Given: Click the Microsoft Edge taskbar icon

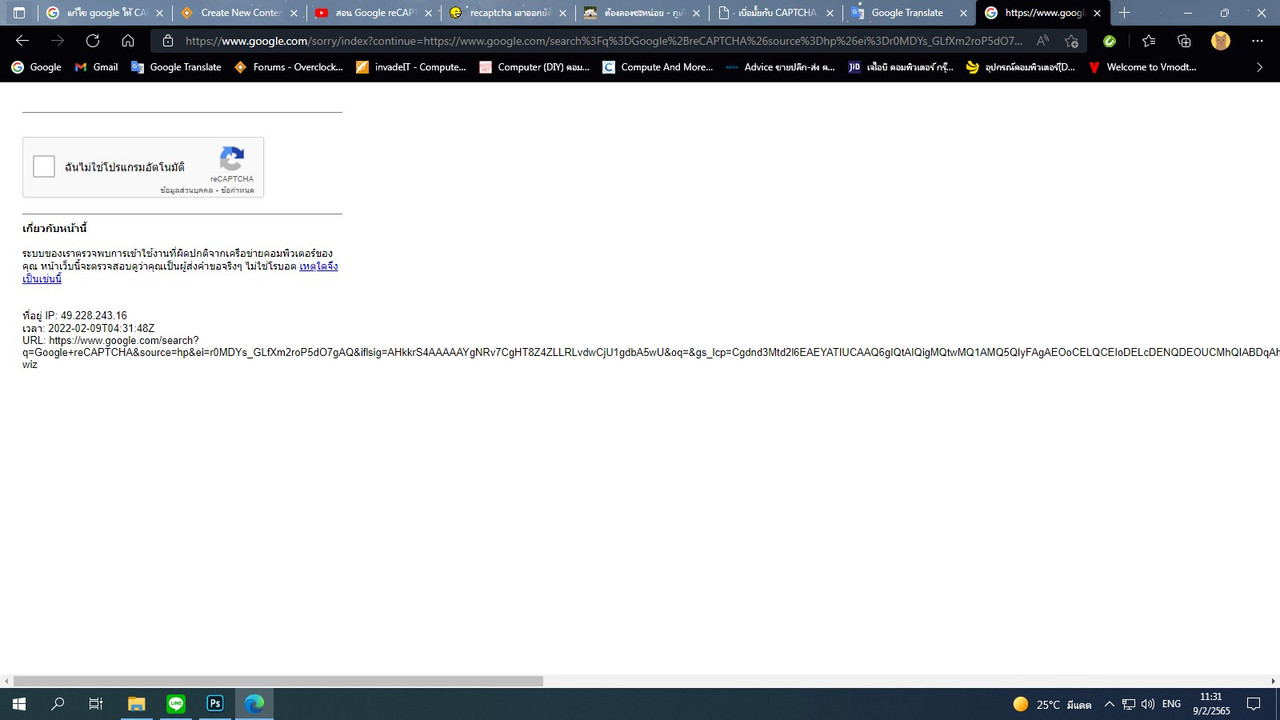Looking at the screenshot, I should tap(255, 704).
